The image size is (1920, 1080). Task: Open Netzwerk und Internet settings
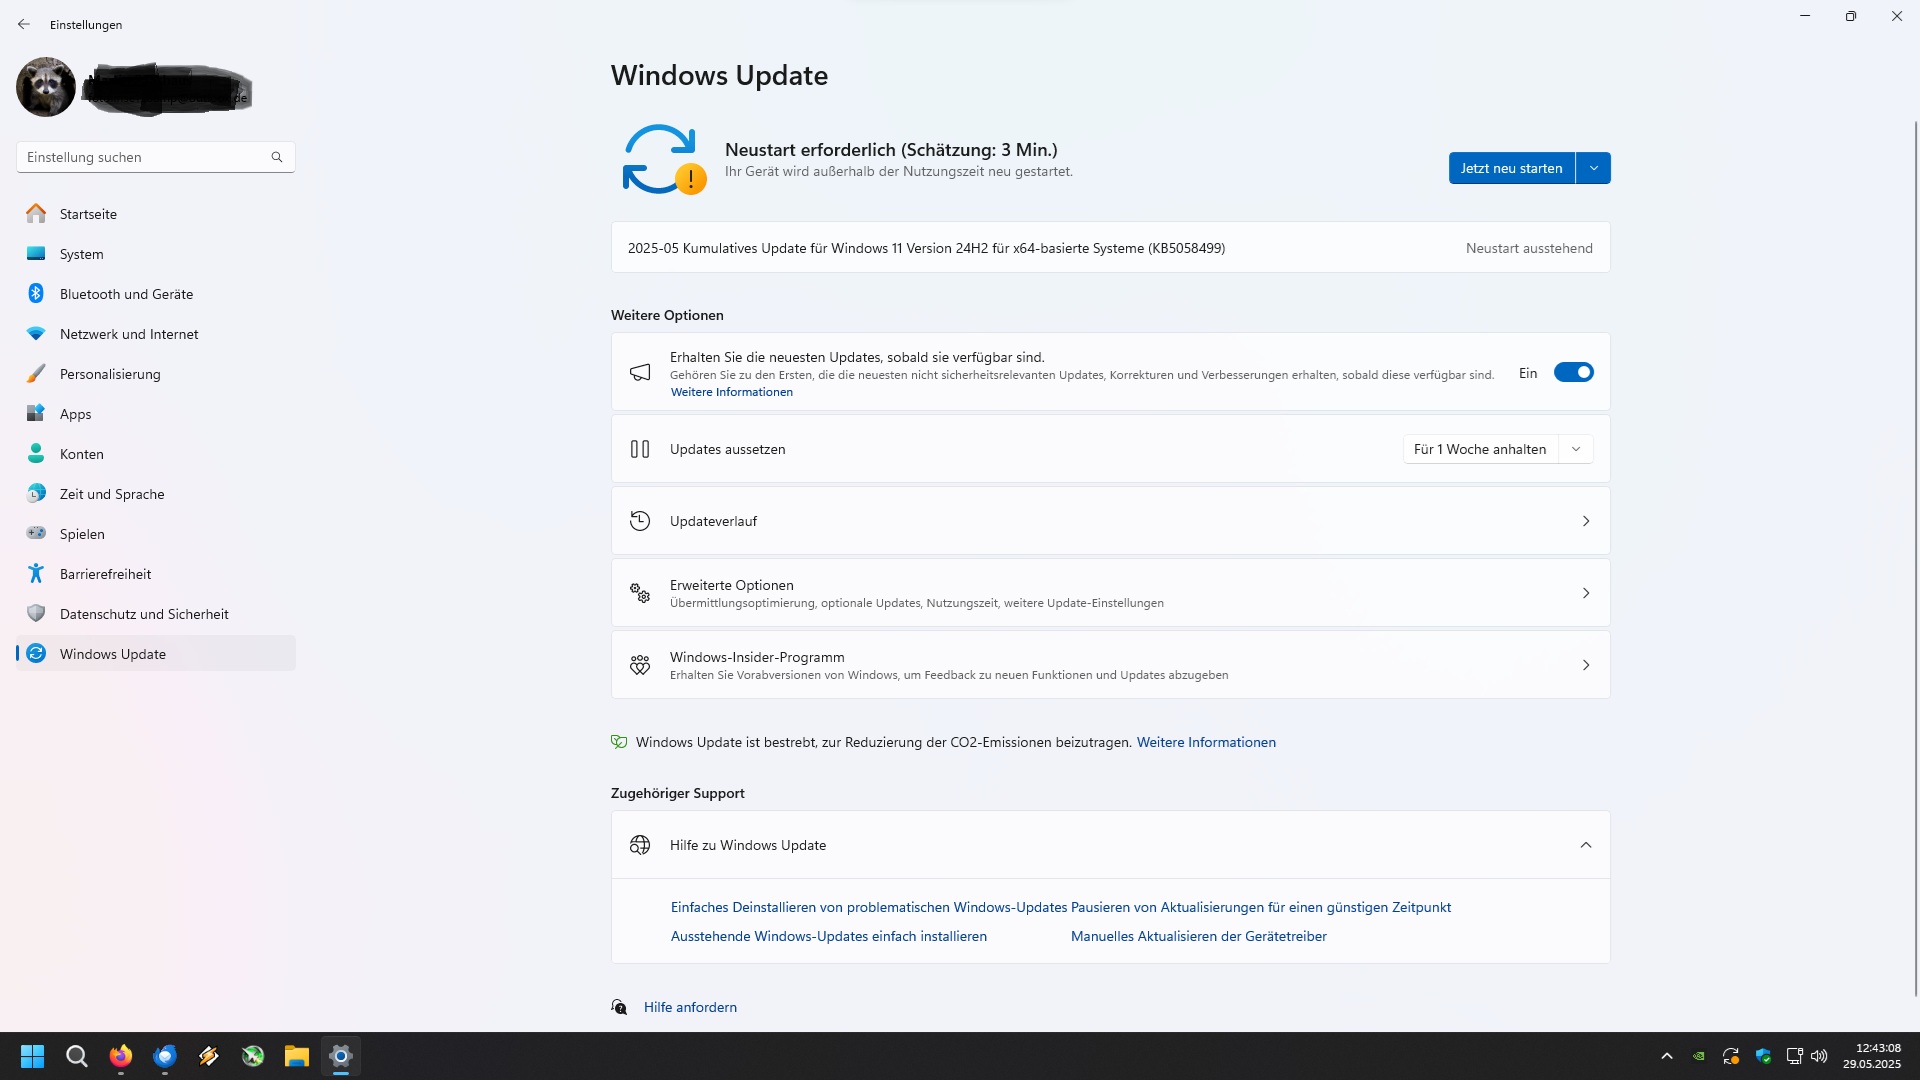[x=156, y=334]
